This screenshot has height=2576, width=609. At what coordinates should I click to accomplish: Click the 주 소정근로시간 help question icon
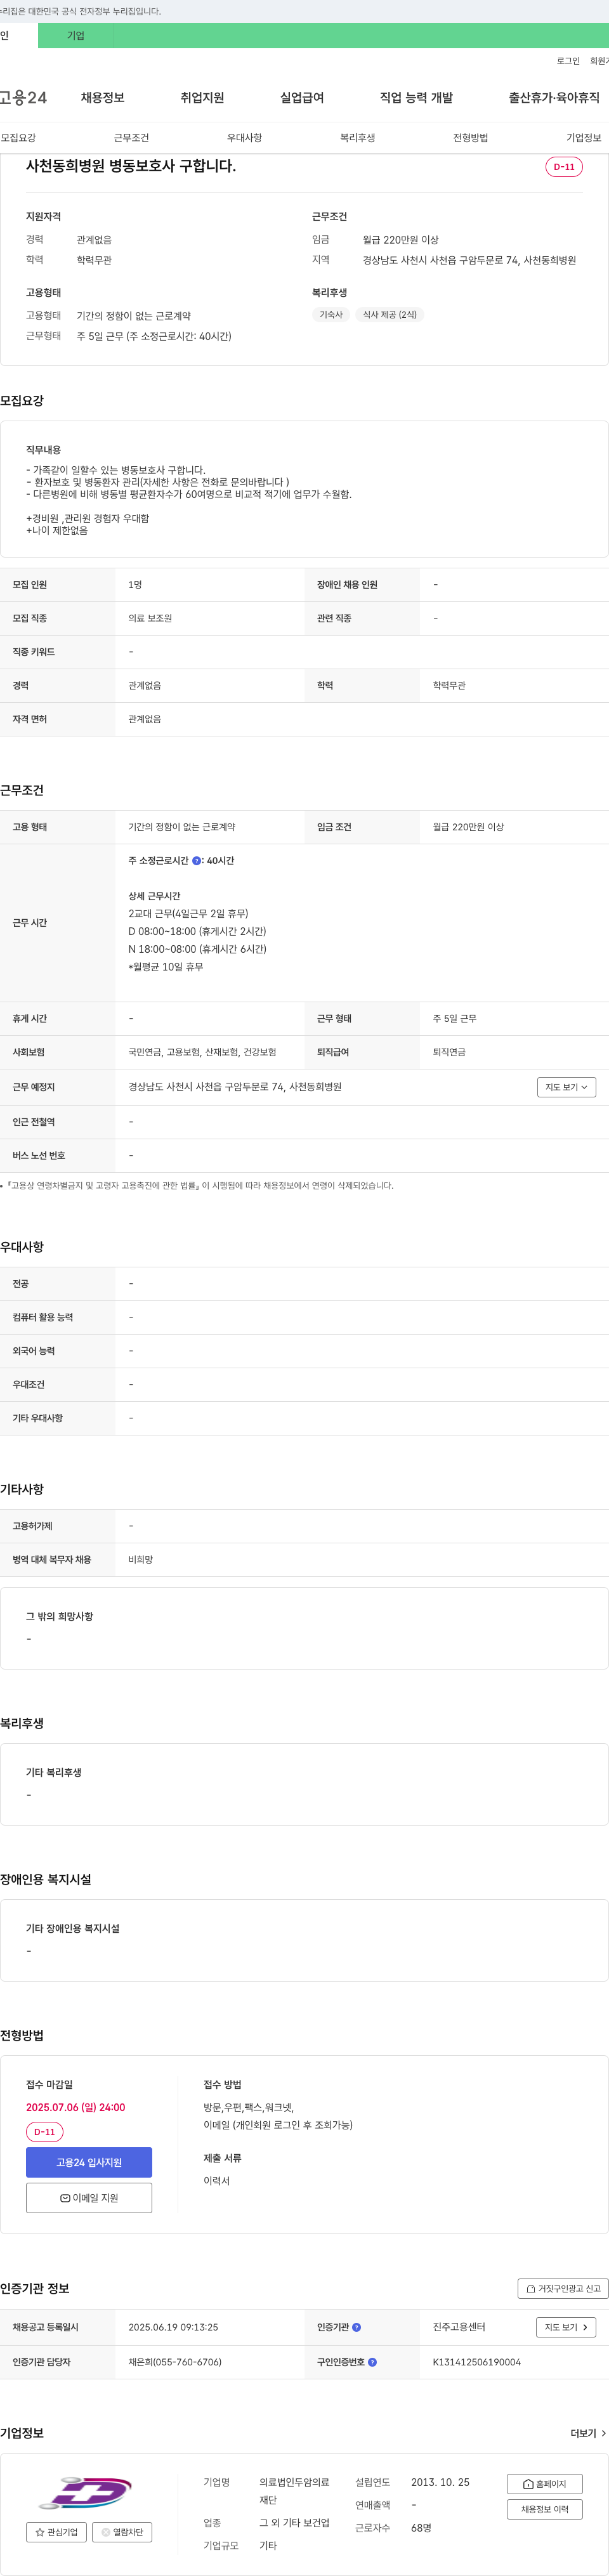click(197, 860)
